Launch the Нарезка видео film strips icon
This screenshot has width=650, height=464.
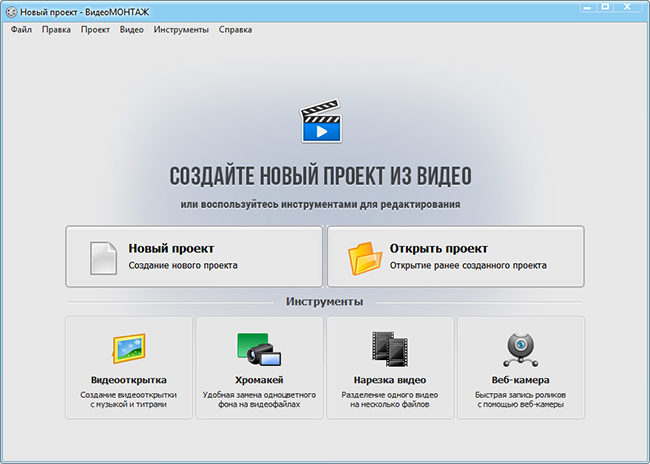tap(390, 349)
